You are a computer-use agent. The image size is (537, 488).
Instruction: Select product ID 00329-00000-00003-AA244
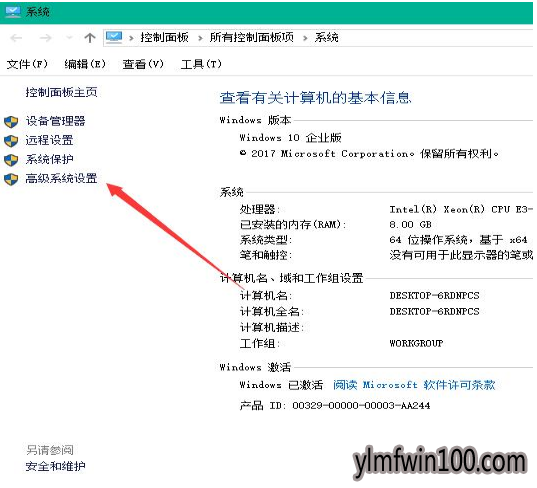tap(361, 405)
